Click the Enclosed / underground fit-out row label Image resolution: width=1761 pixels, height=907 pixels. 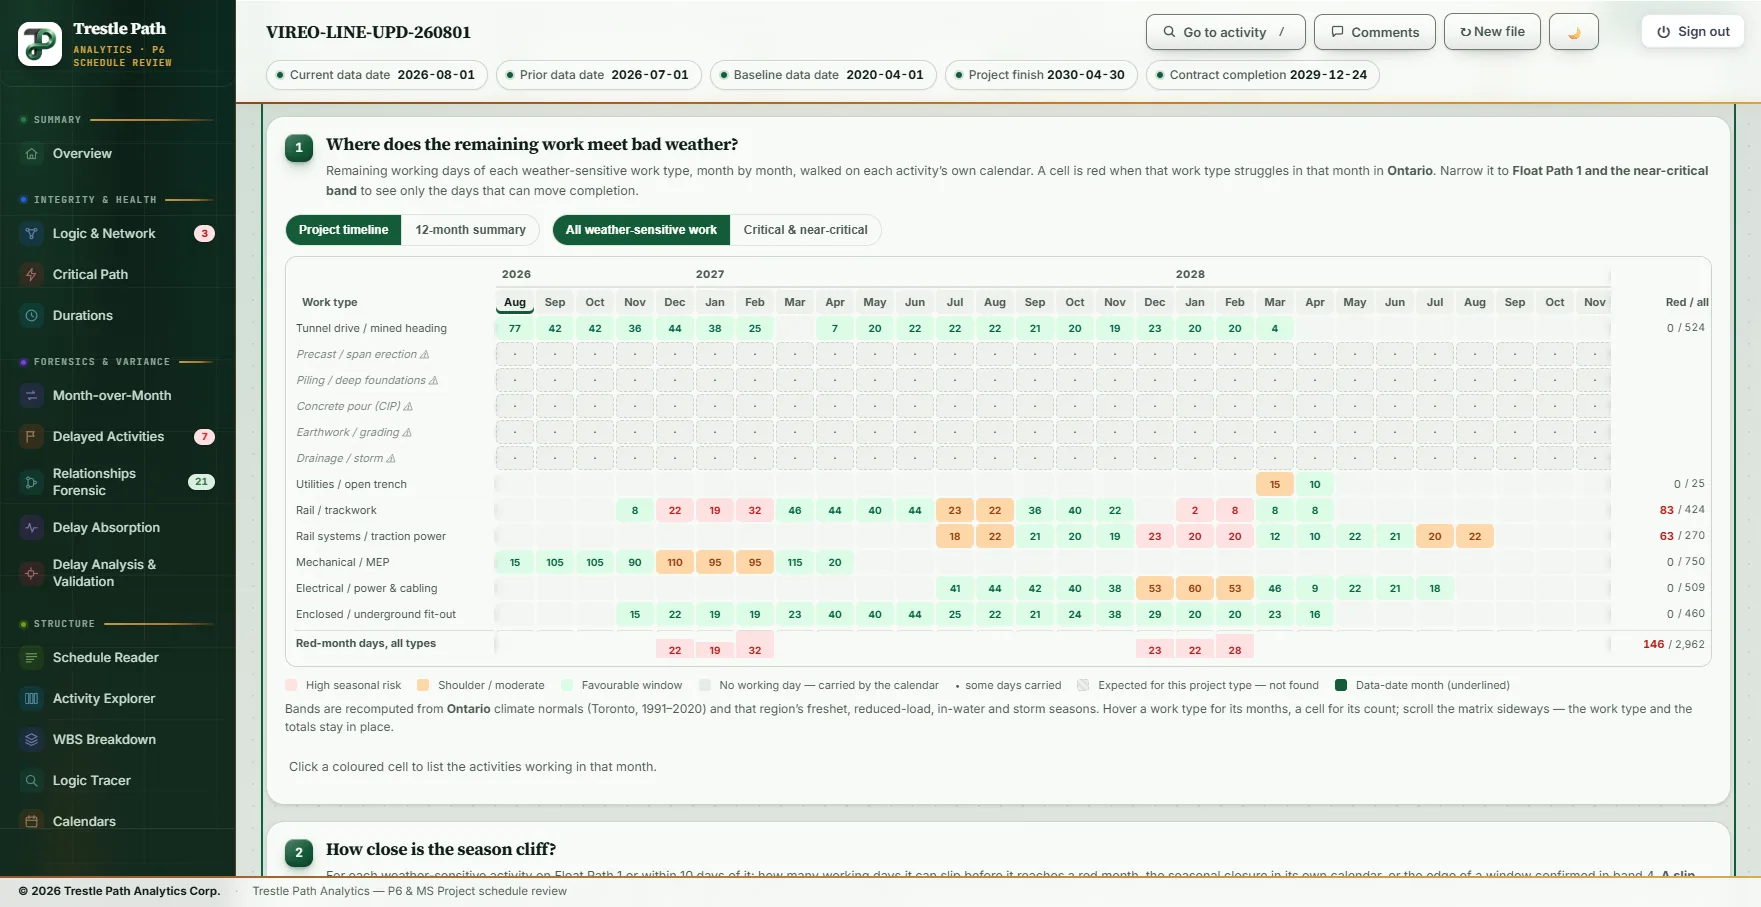click(x=376, y=614)
